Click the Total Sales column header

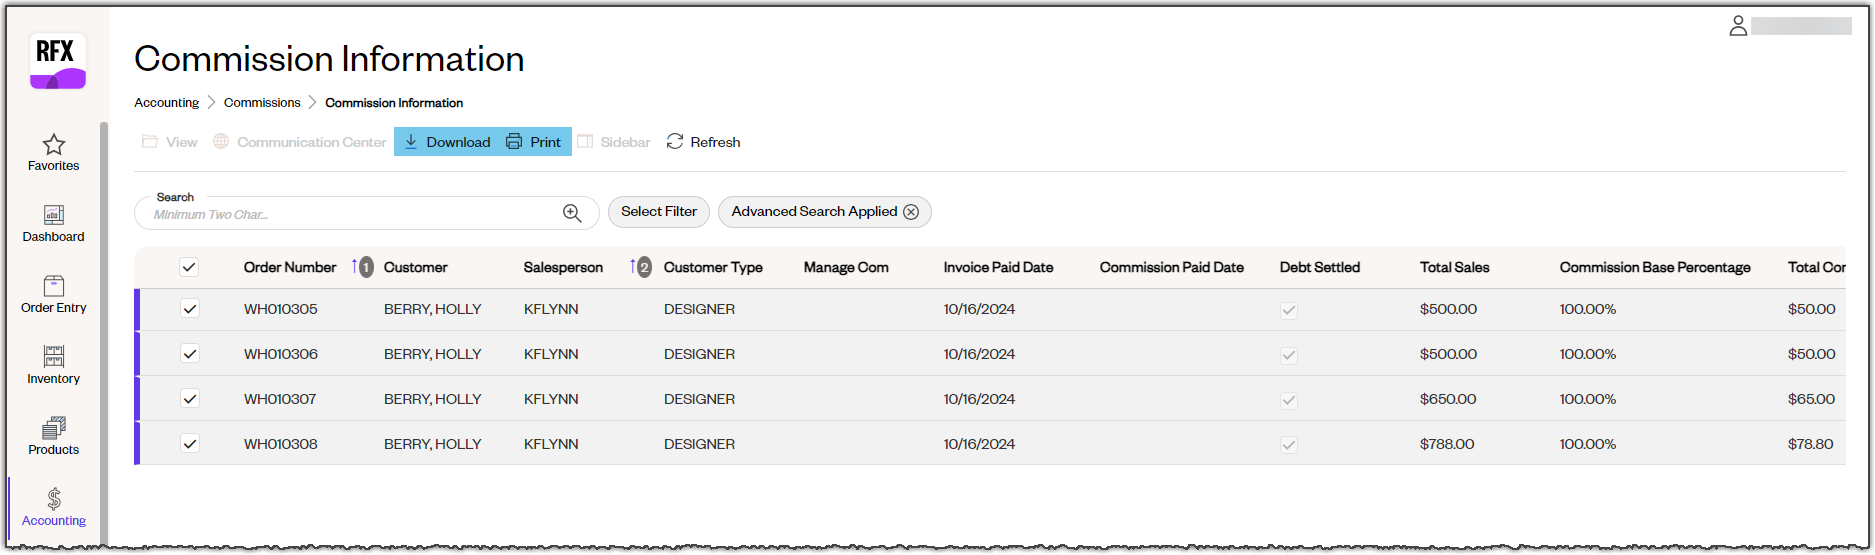[x=1454, y=267]
